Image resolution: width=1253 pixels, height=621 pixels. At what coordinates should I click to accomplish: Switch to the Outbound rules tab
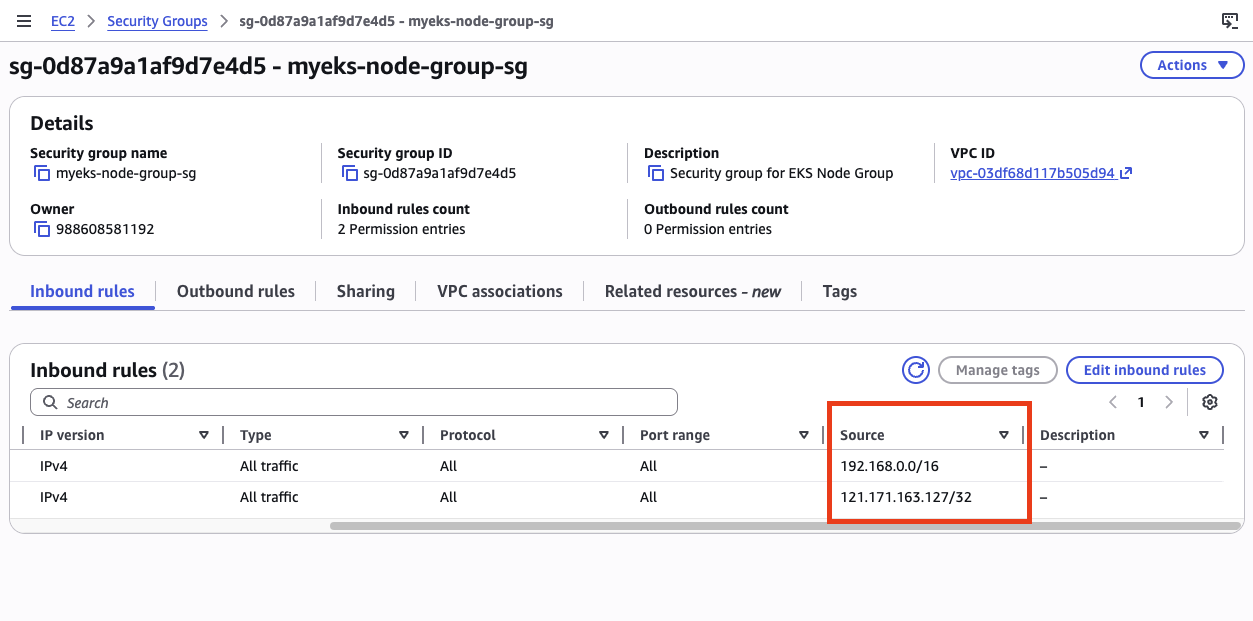point(235,291)
